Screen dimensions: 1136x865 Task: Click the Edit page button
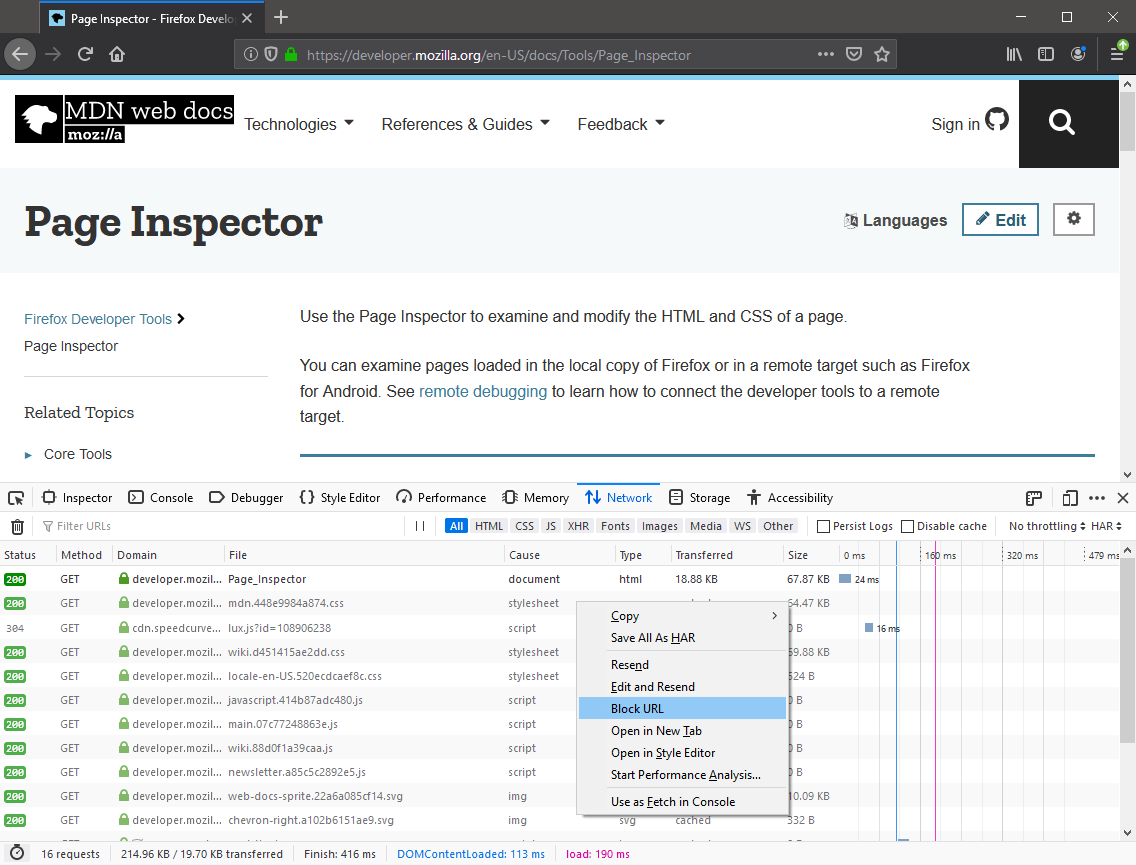(1000, 220)
